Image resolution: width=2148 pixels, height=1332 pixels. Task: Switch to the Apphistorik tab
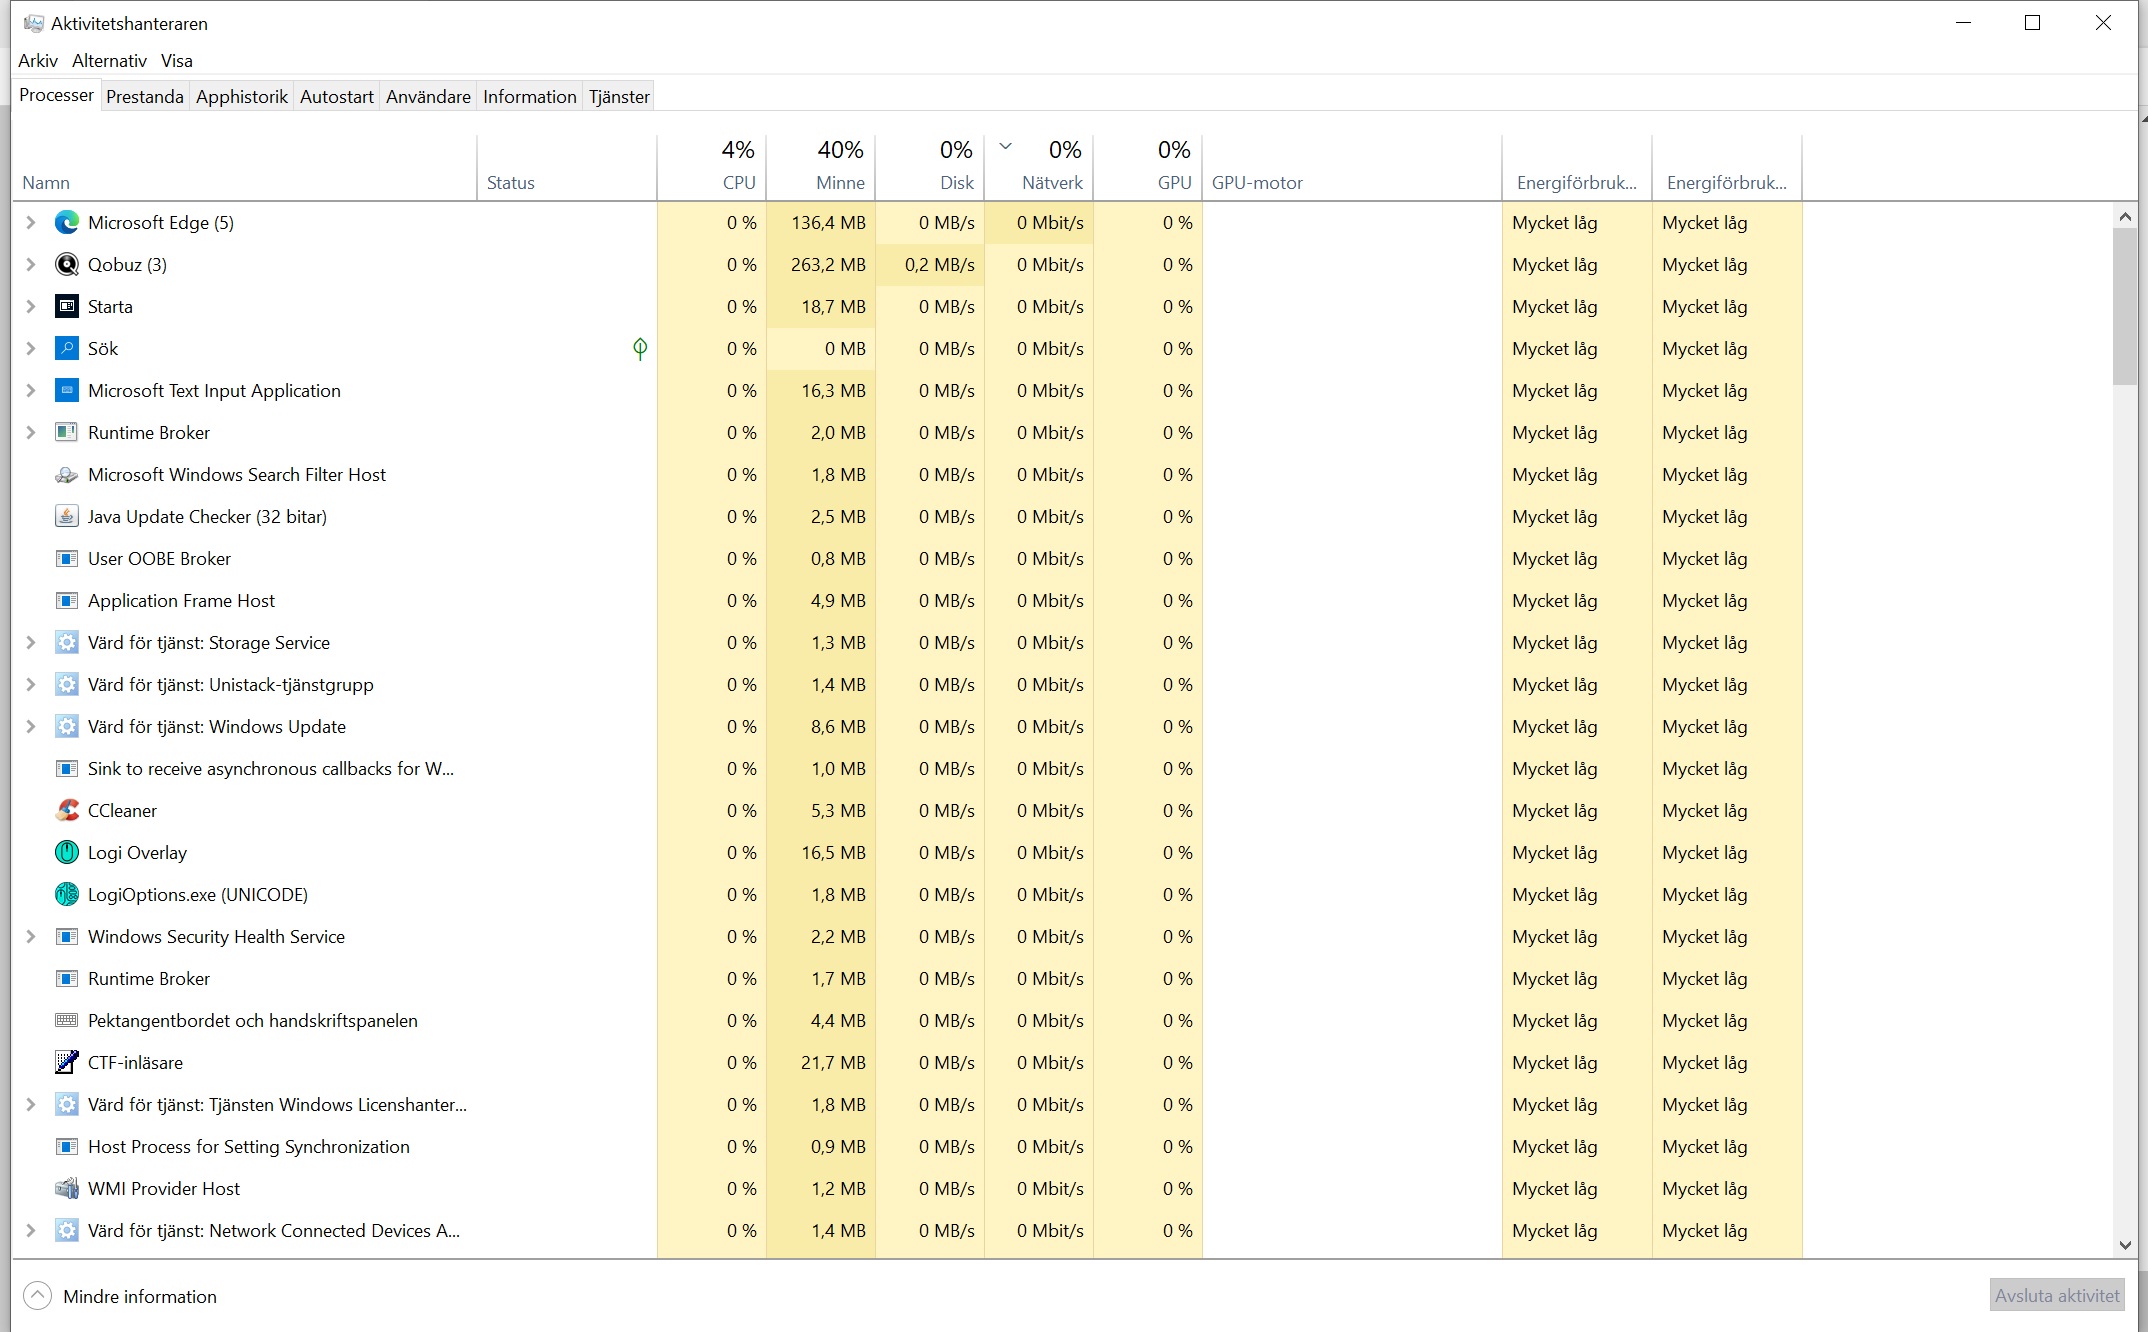[242, 97]
